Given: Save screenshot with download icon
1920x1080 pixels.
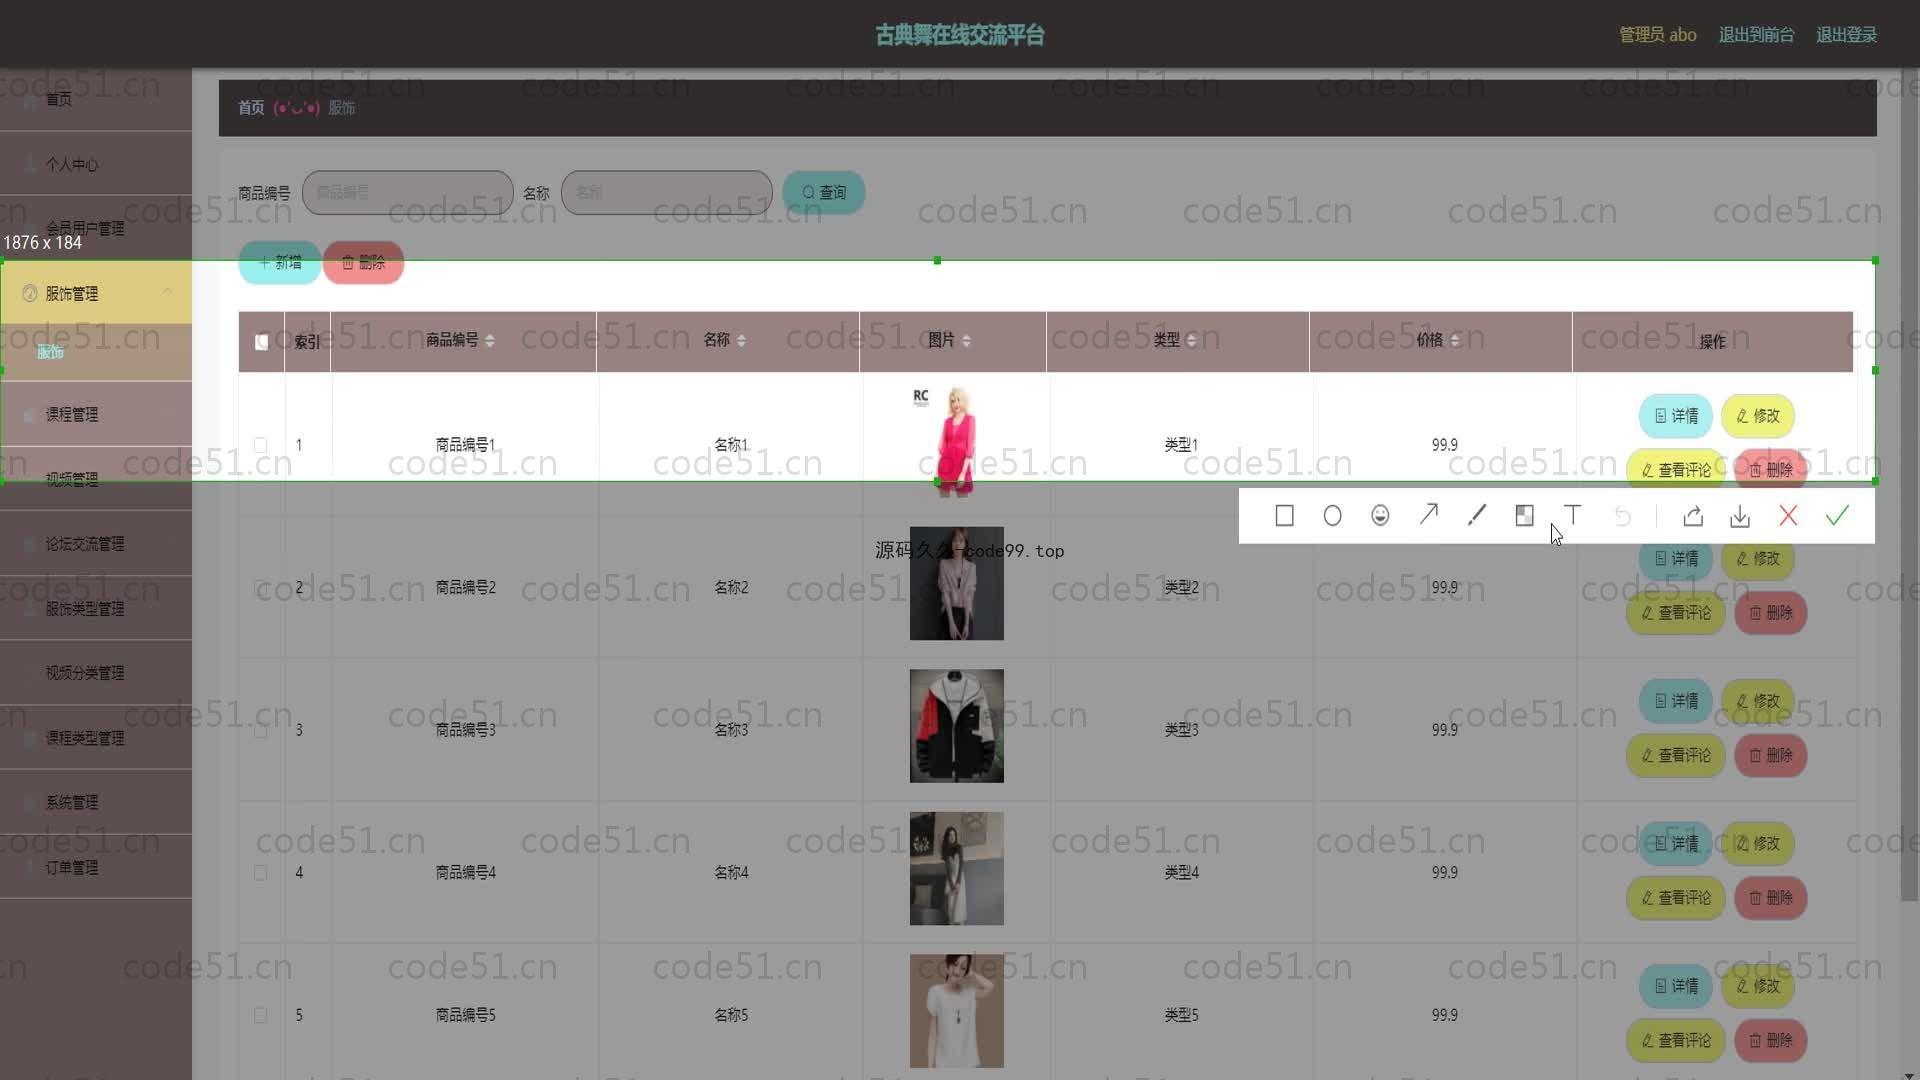Looking at the screenshot, I should [x=1740, y=516].
